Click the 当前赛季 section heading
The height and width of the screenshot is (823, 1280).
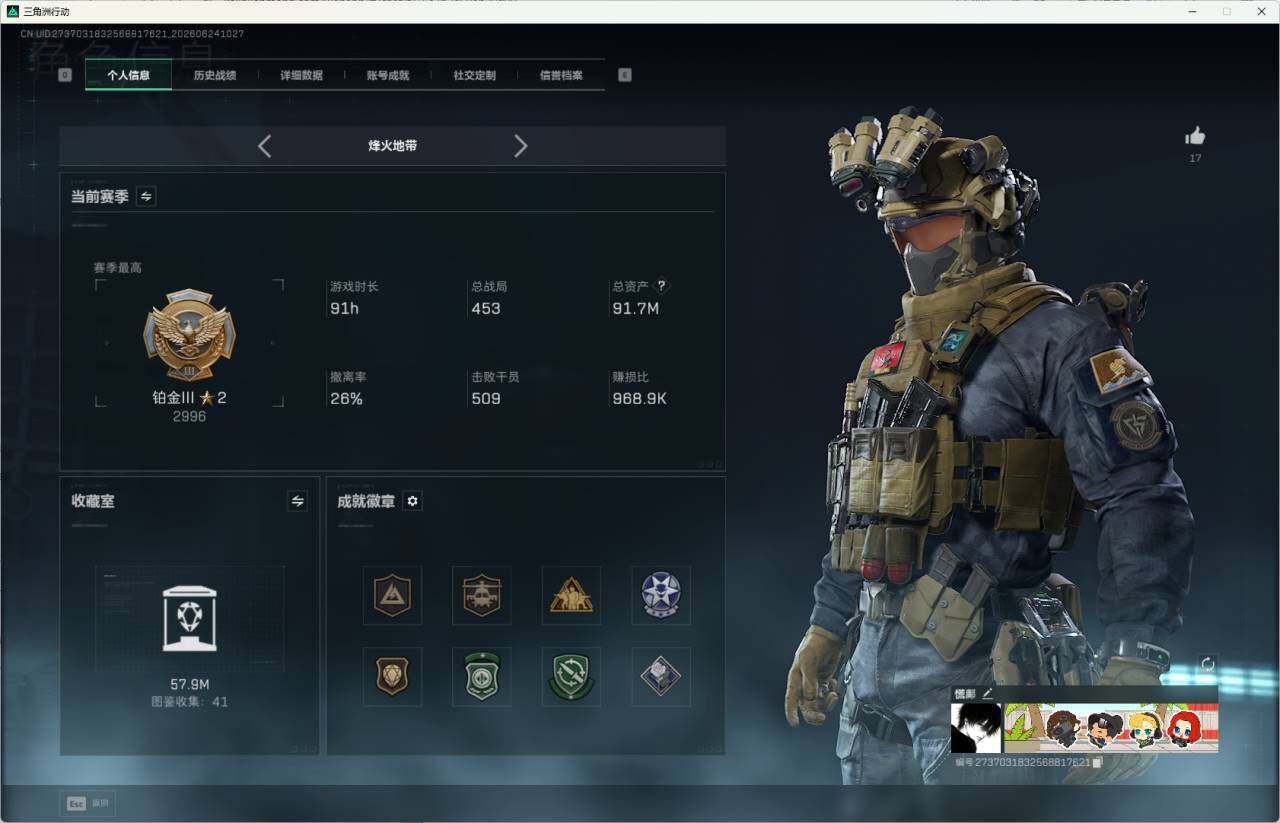100,196
